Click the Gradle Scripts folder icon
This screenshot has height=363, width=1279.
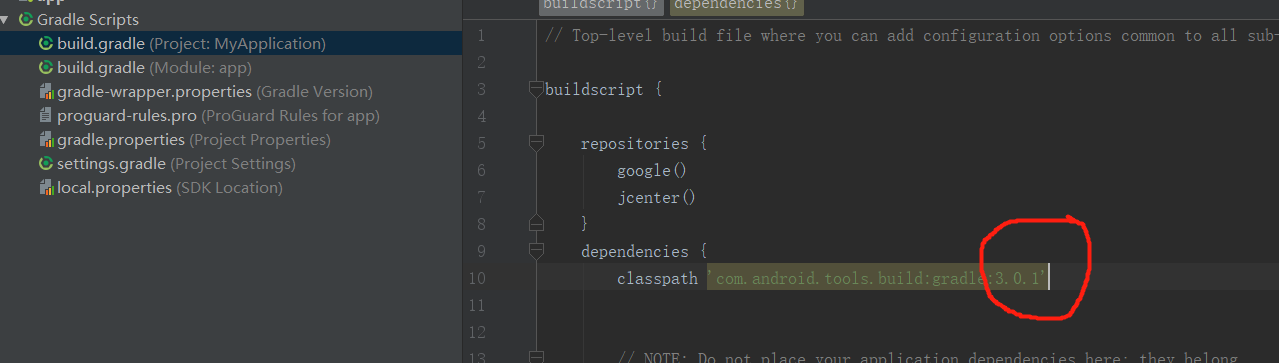[x=26, y=20]
